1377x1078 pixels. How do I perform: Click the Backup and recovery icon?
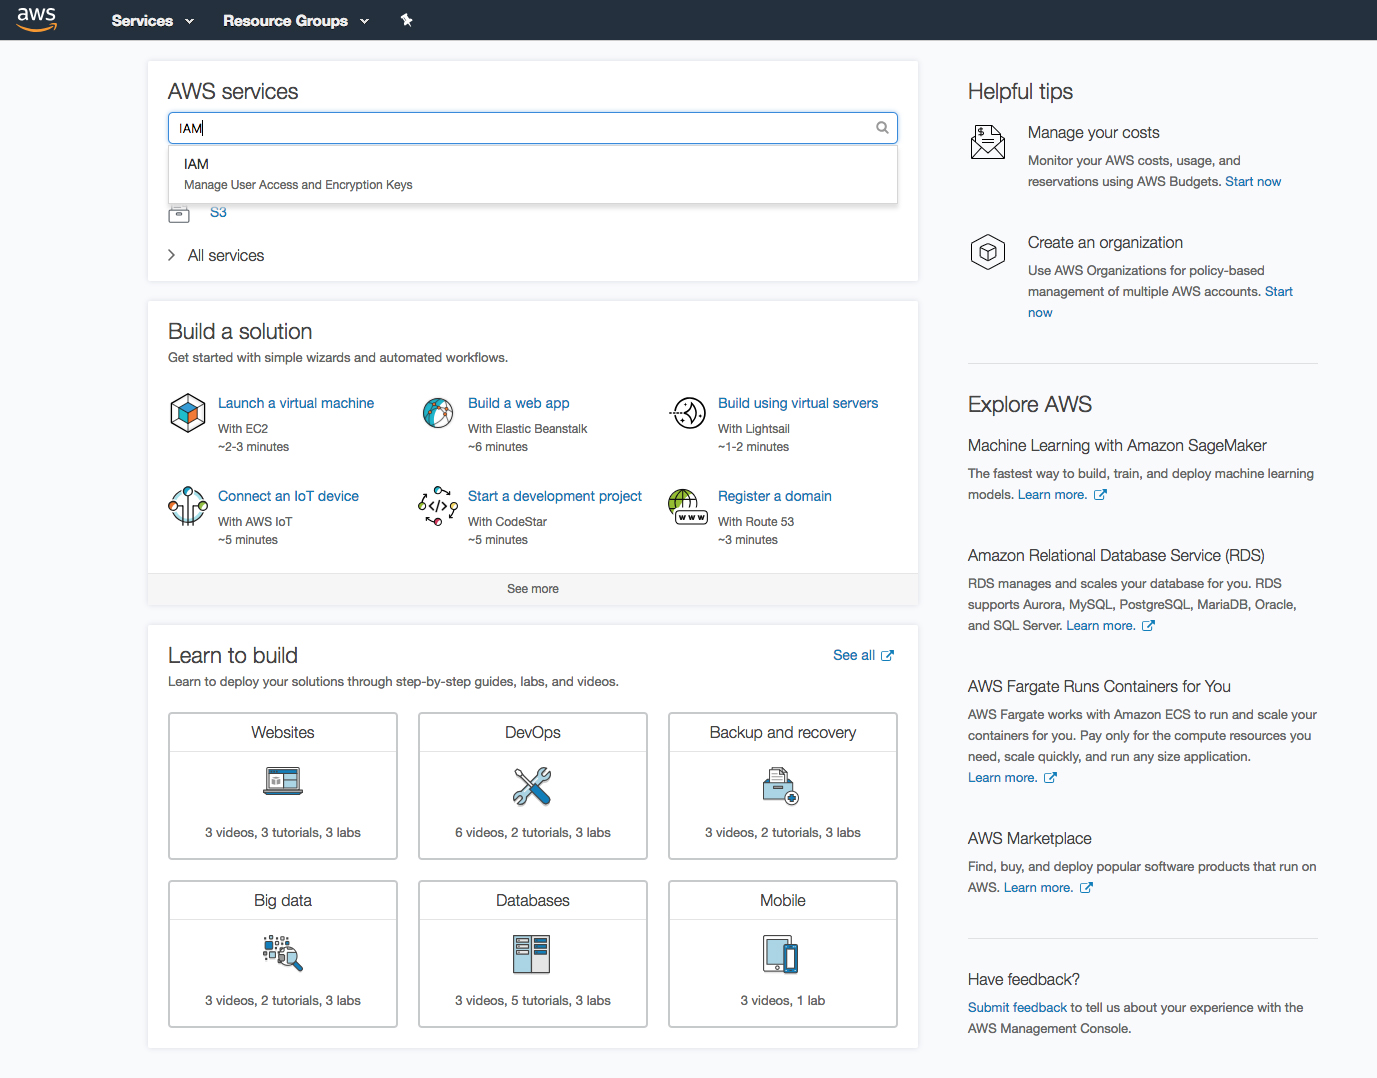tap(781, 786)
